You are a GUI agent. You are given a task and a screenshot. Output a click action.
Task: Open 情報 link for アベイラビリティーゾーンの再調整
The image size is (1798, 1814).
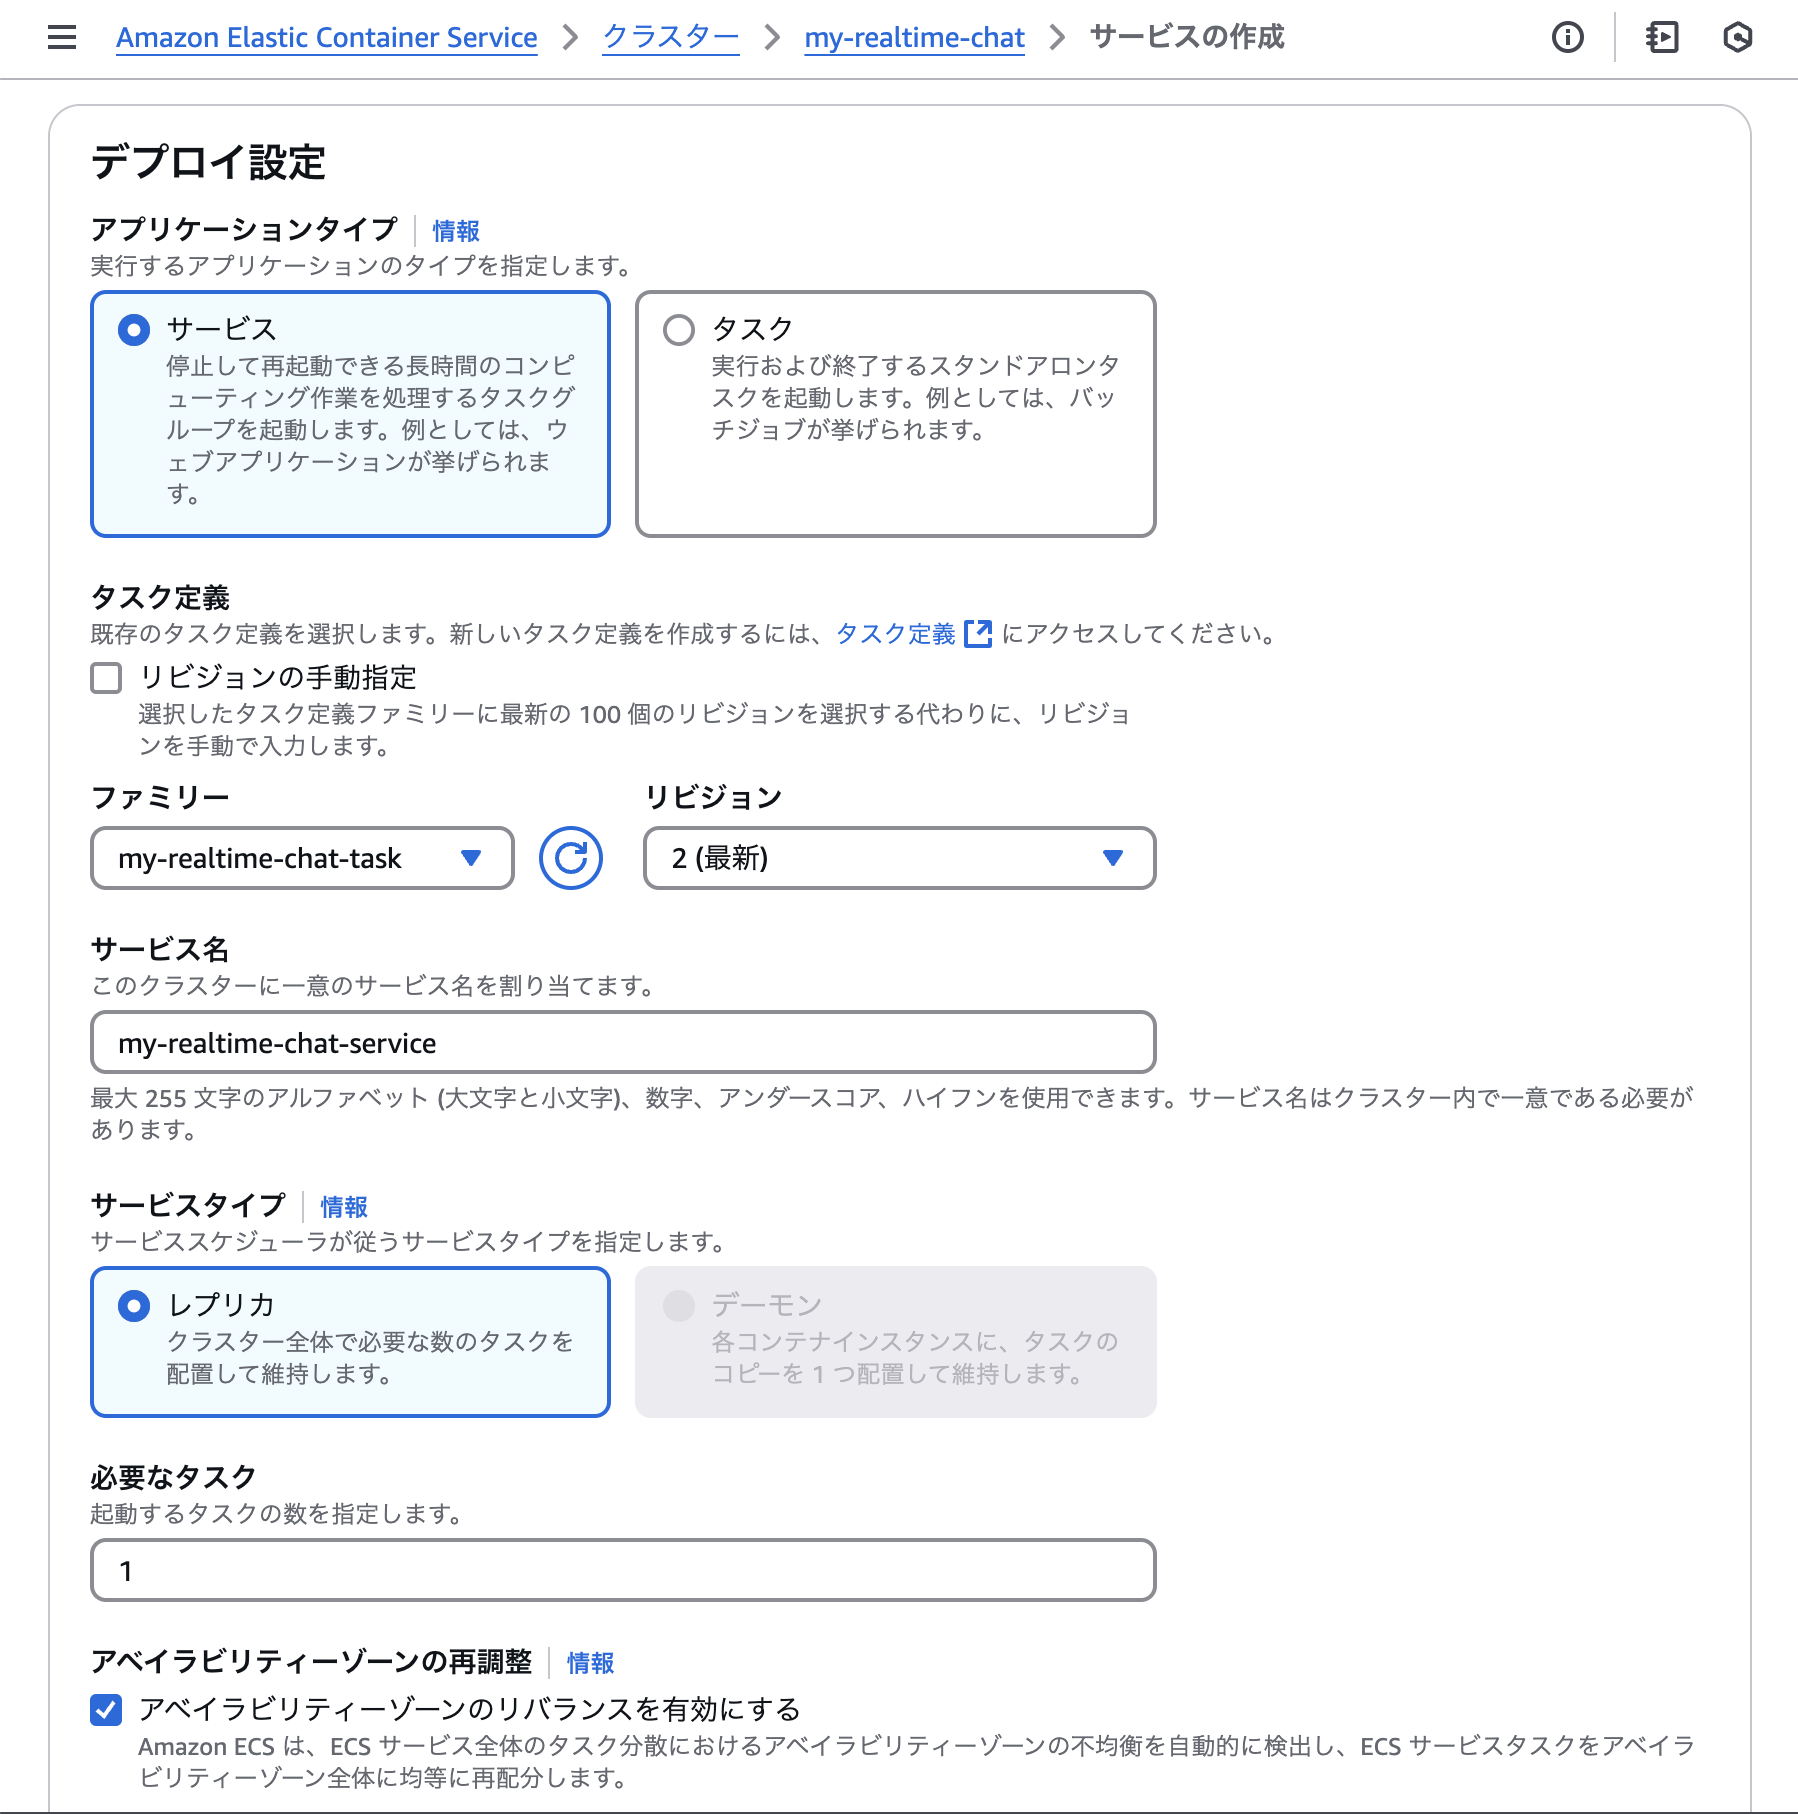tap(591, 1663)
